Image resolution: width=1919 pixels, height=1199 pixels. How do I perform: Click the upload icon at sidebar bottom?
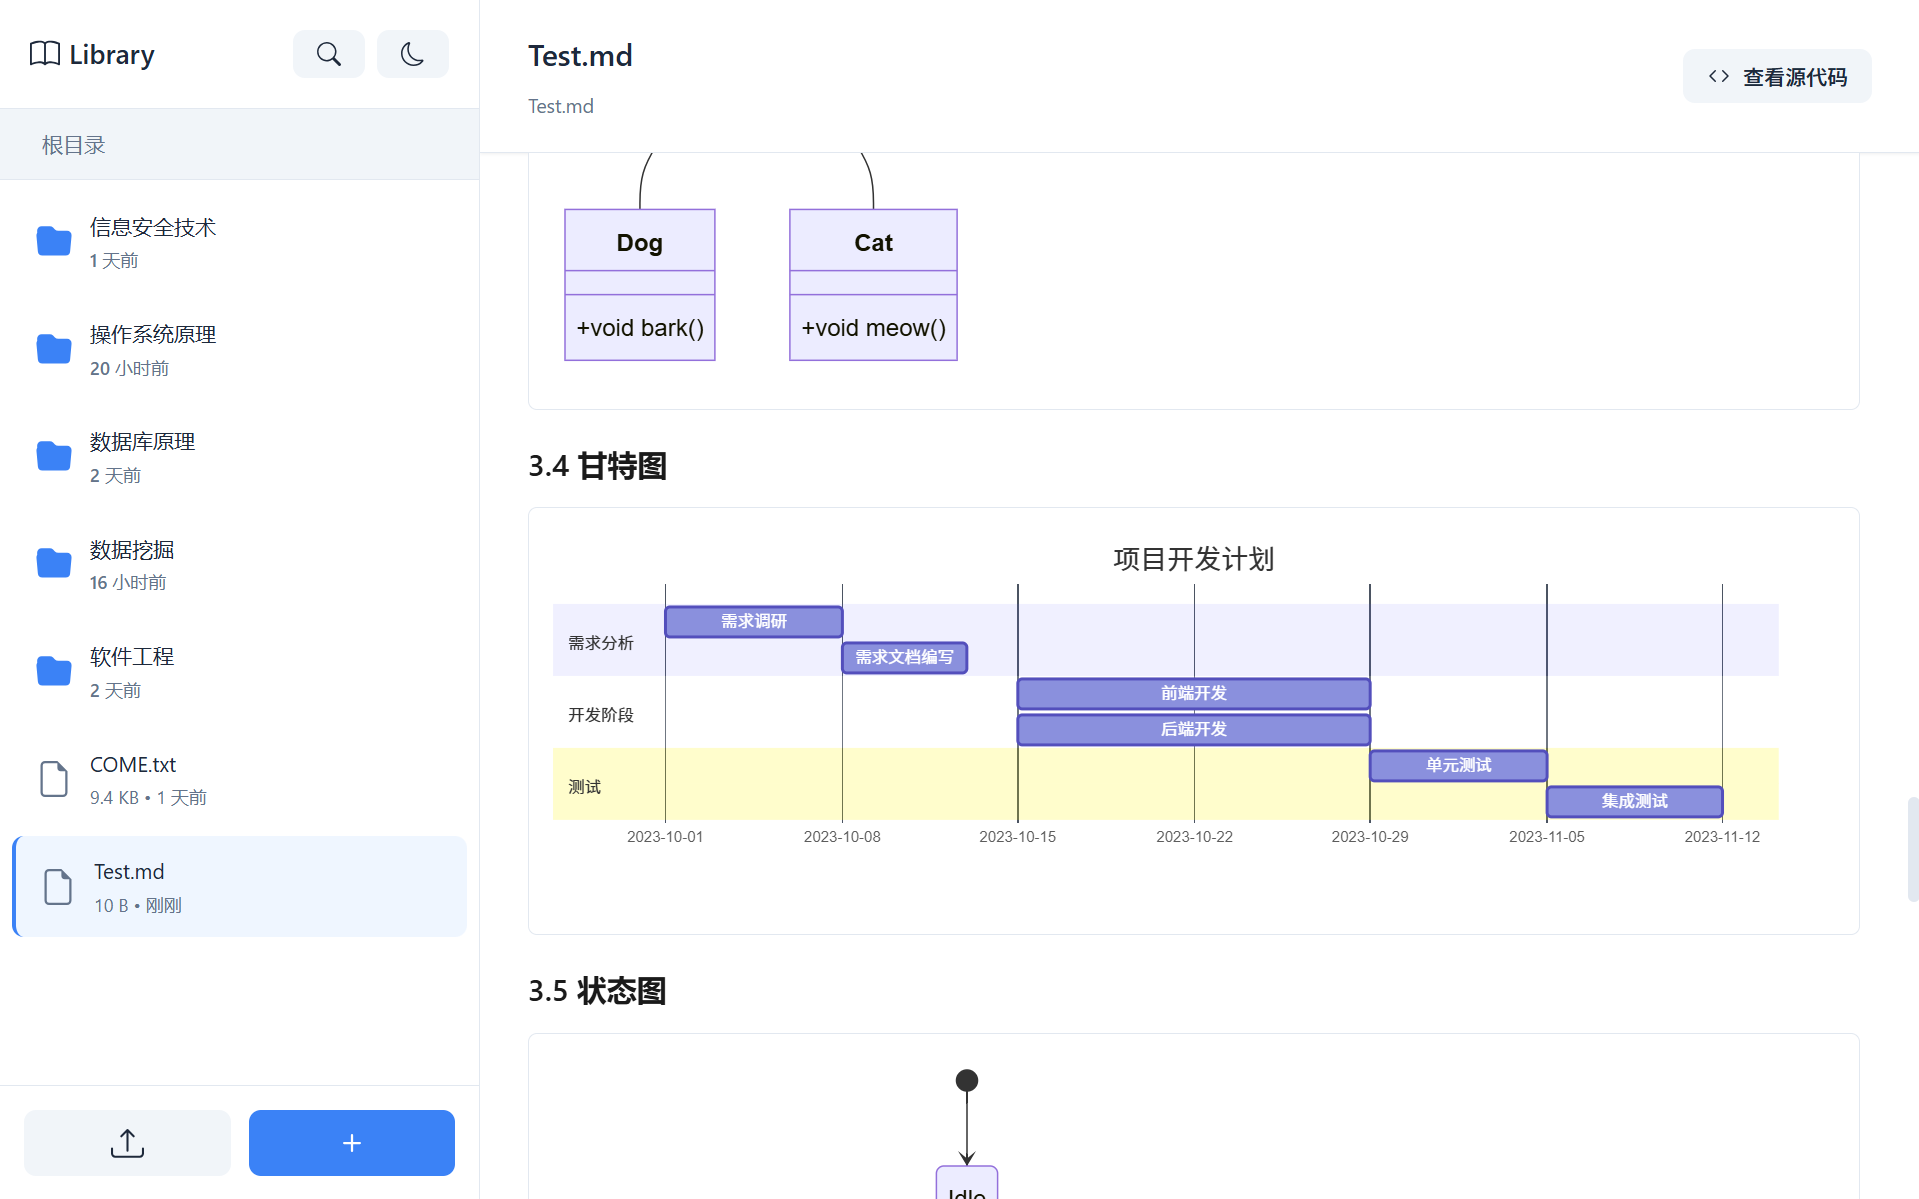126,1142
